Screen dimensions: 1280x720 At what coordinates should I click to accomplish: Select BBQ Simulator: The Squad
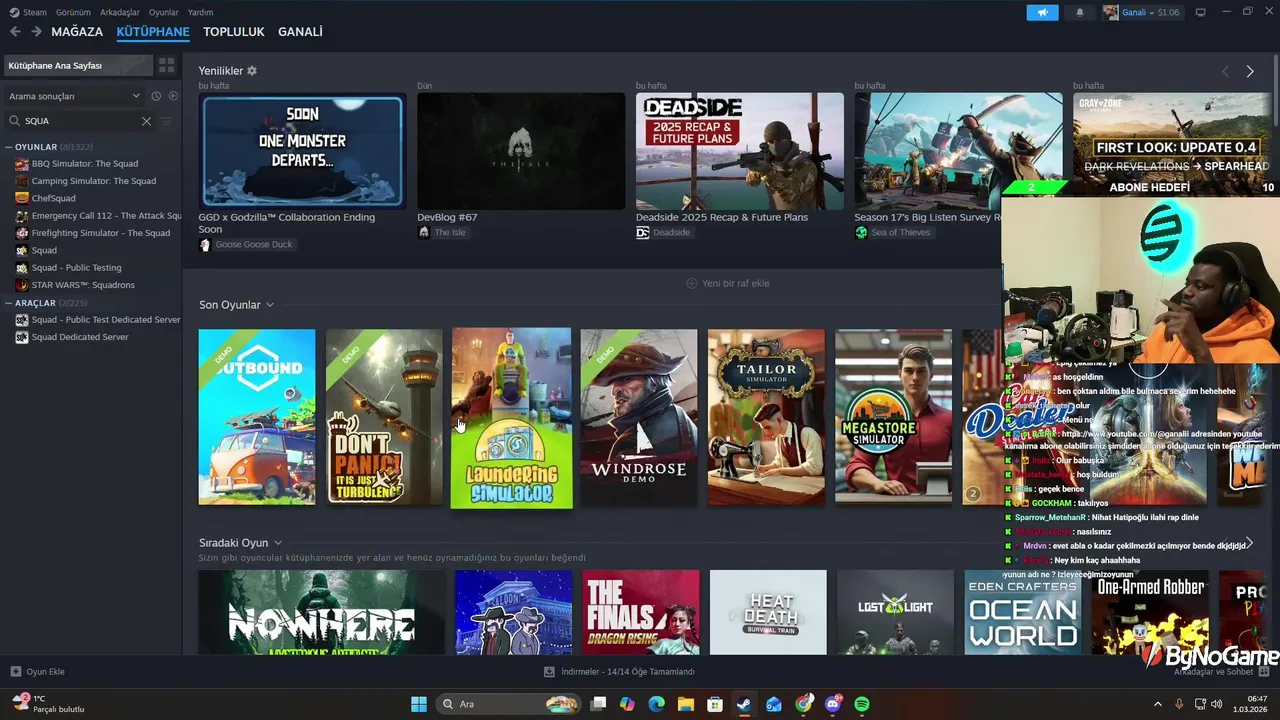pyautogui.click(x=85, y=164)
